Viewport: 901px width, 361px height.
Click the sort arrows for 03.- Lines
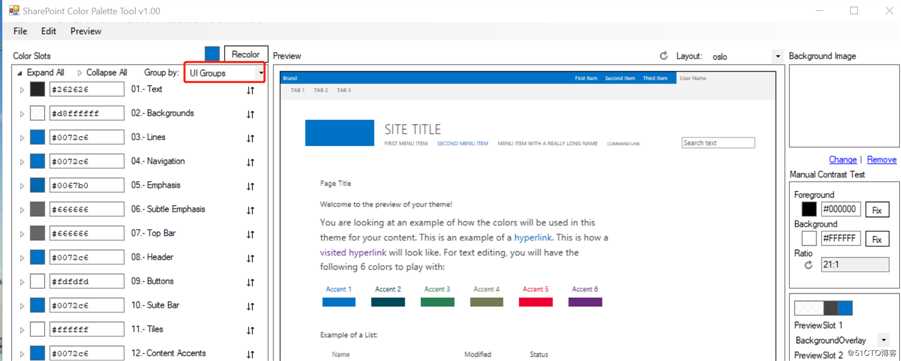point(250,139)
